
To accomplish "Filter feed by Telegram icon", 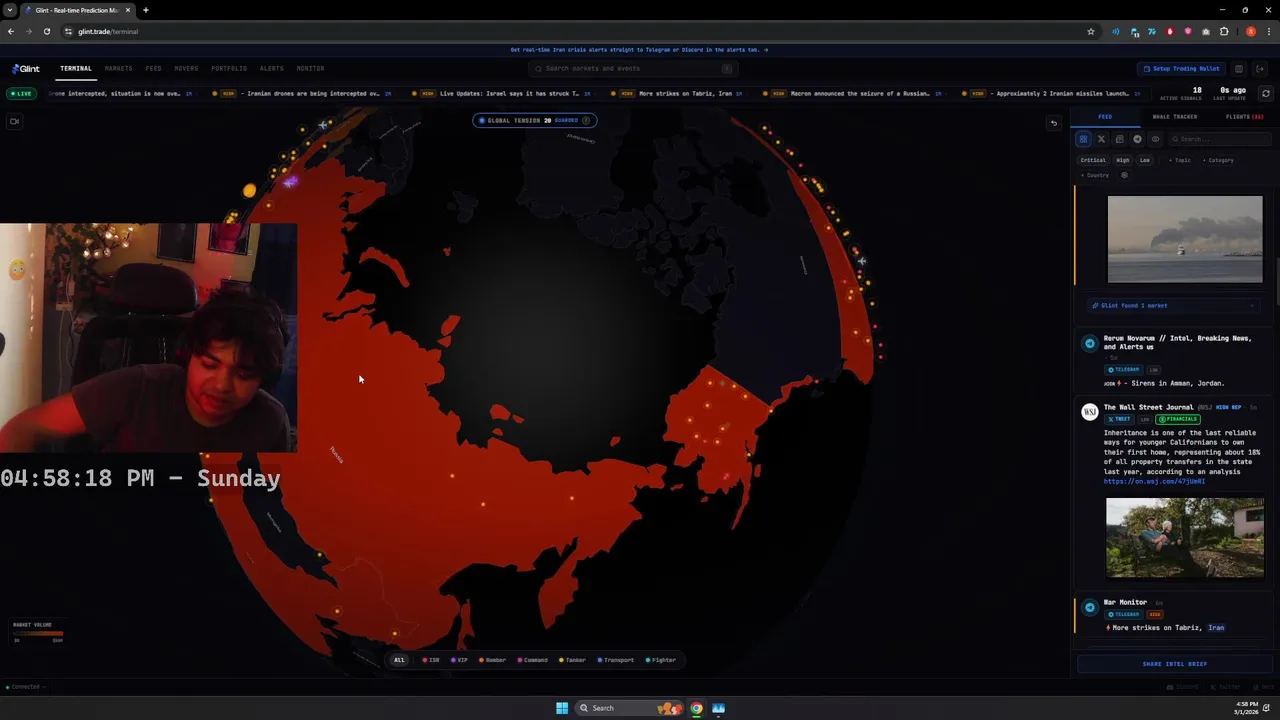I will coord(1137,139).
